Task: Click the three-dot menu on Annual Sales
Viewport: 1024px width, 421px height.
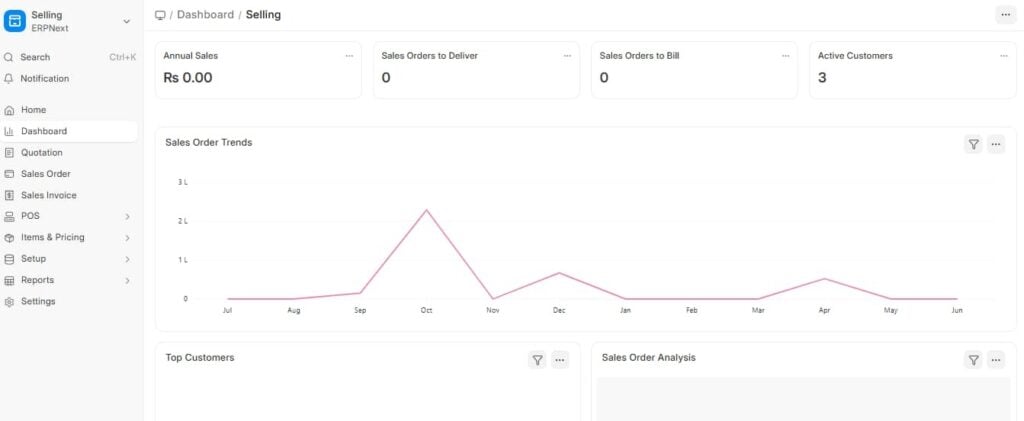Action: tap(349, 56)
